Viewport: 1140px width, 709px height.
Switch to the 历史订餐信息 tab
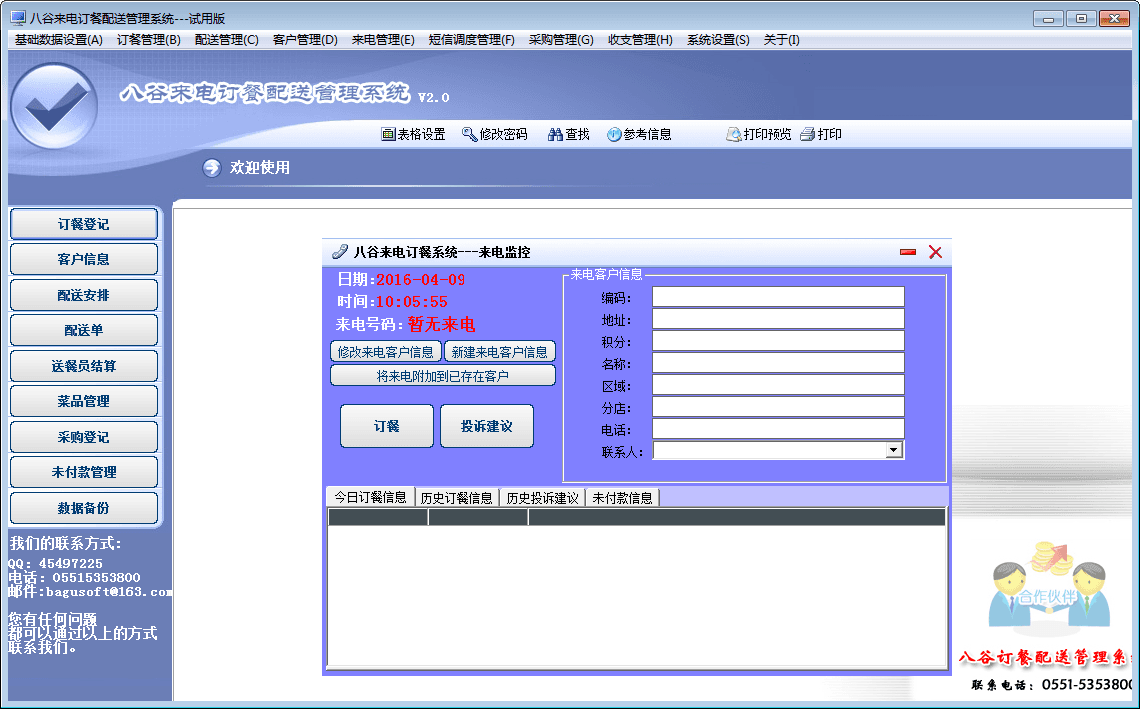click(456, 497)
